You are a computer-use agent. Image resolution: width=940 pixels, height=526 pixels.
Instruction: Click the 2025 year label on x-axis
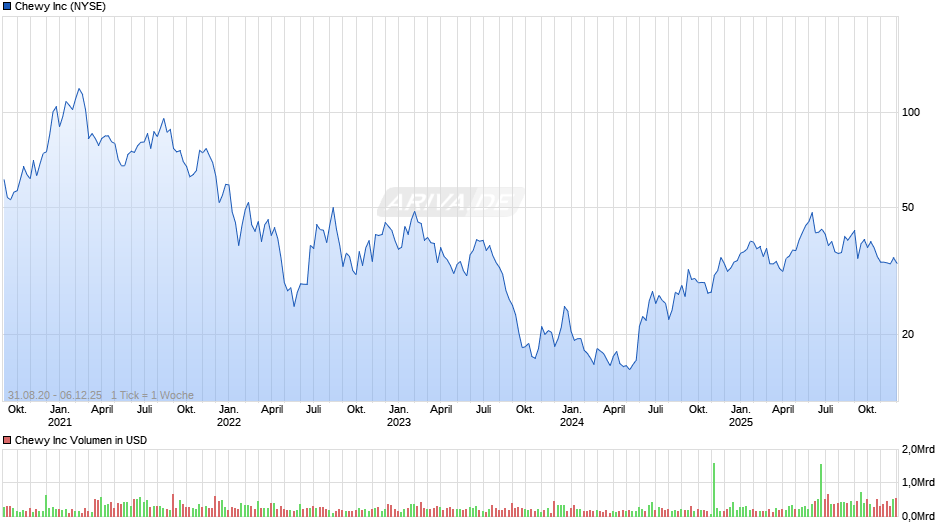click(x=740, y=422)
